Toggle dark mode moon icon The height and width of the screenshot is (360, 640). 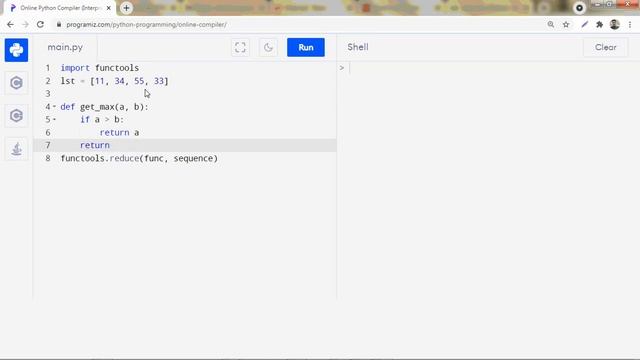(x=268, y=47)
